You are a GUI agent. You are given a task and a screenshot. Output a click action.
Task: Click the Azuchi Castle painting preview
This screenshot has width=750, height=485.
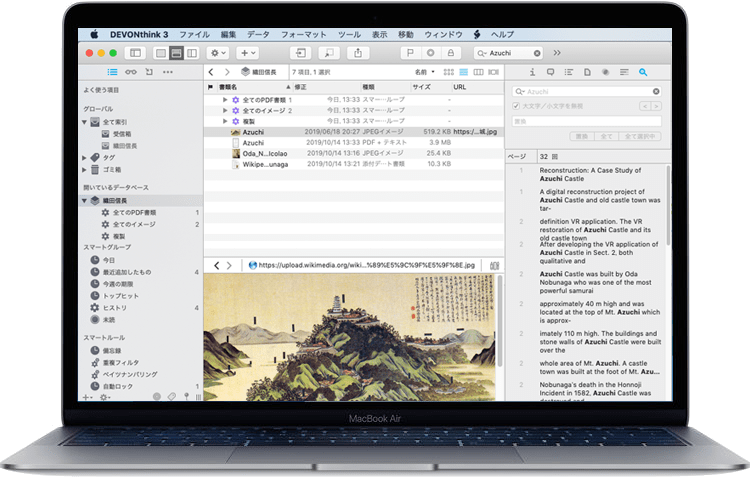coord(350,337)
